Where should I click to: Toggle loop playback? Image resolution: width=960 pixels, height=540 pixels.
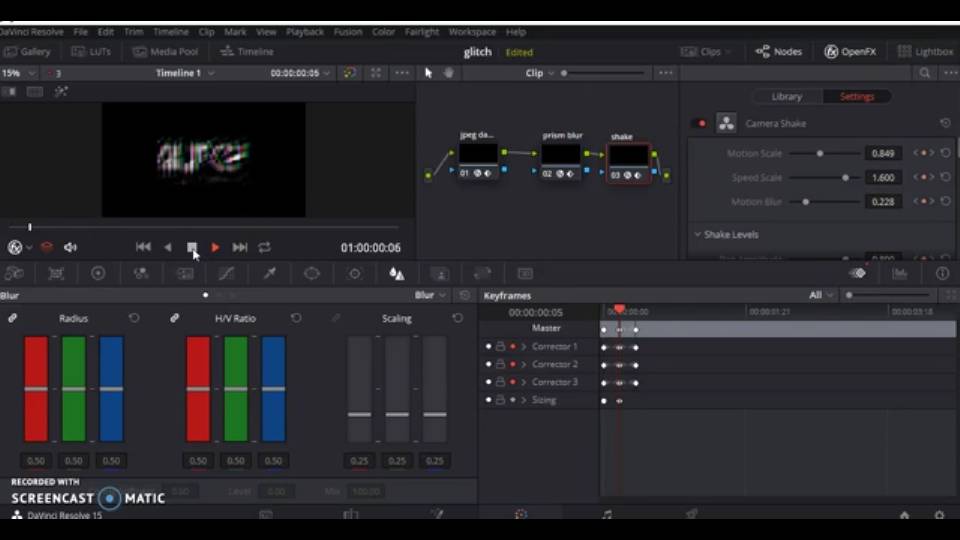264,247
